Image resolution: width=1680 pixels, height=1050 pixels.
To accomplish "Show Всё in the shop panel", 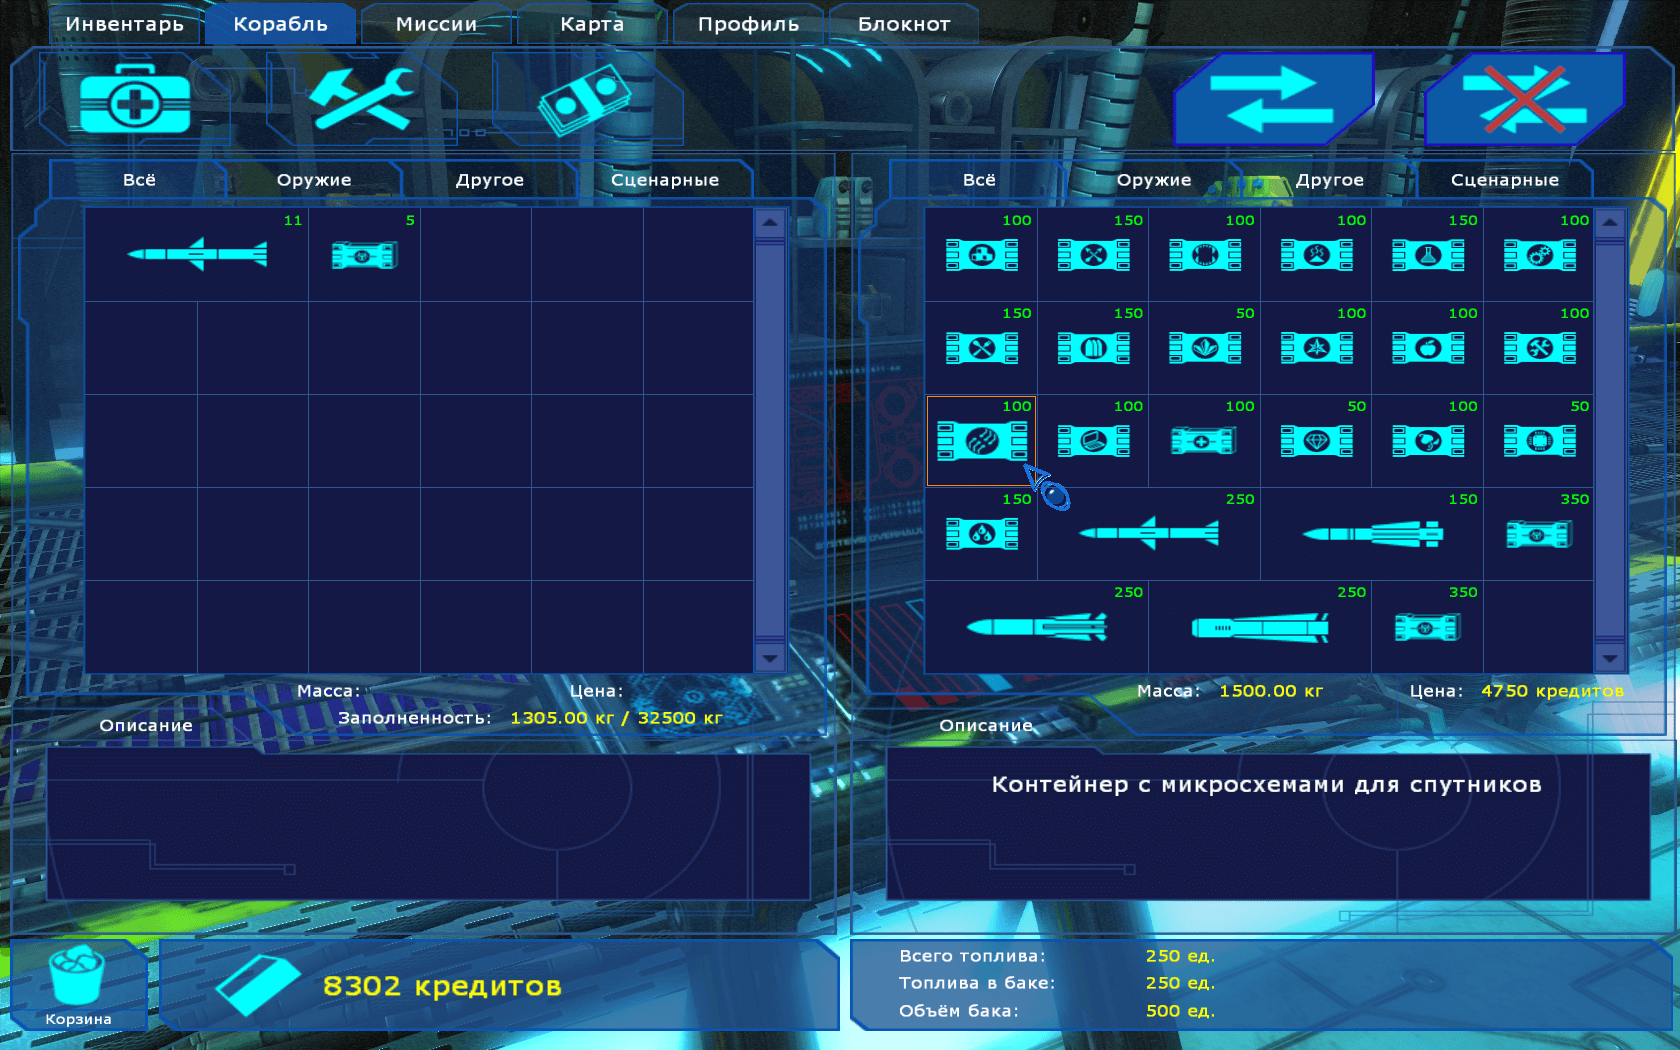I will click(x=979, y=180).
